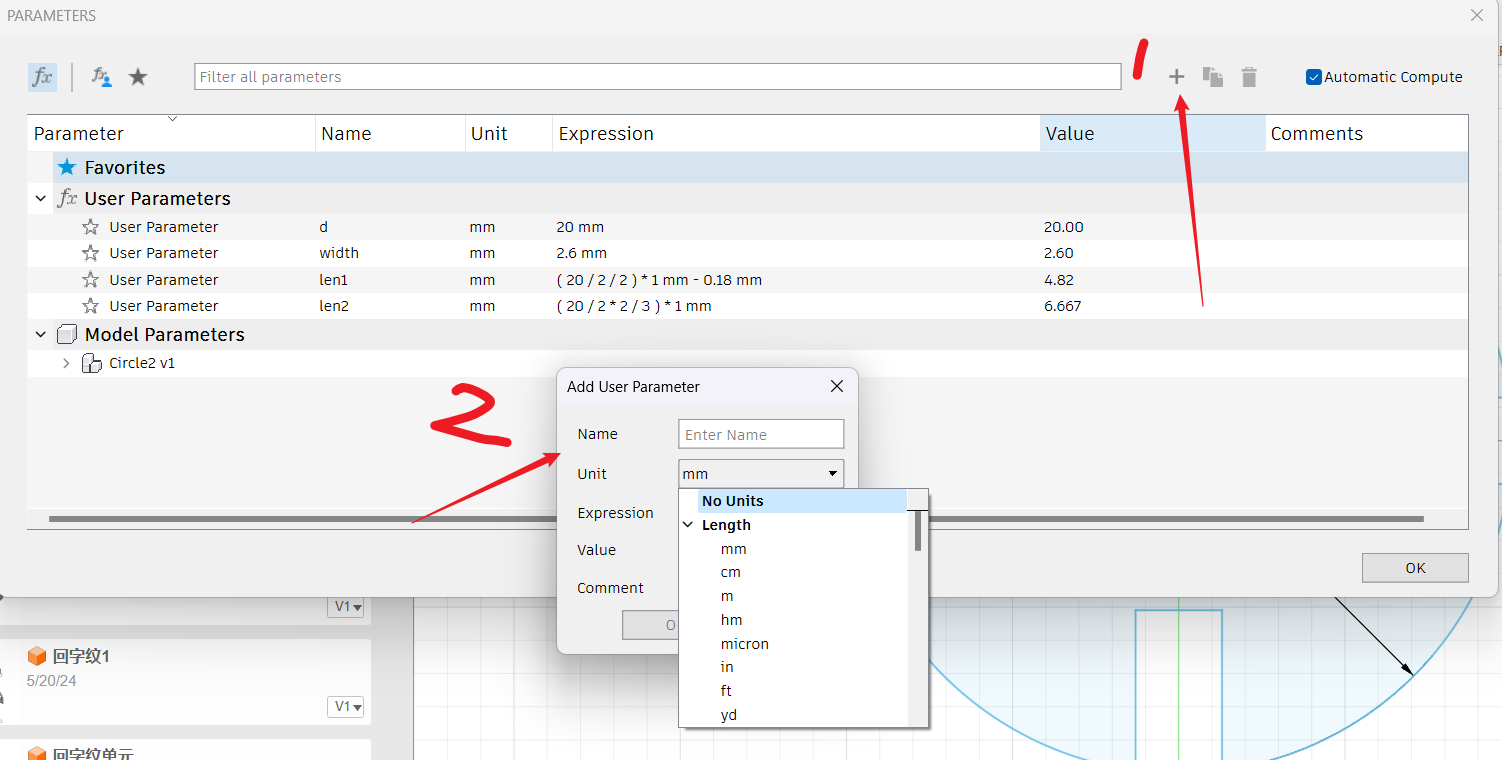Choose cm from the unit list
Viewport: 1502px width, 760px height.
point(730,572)
